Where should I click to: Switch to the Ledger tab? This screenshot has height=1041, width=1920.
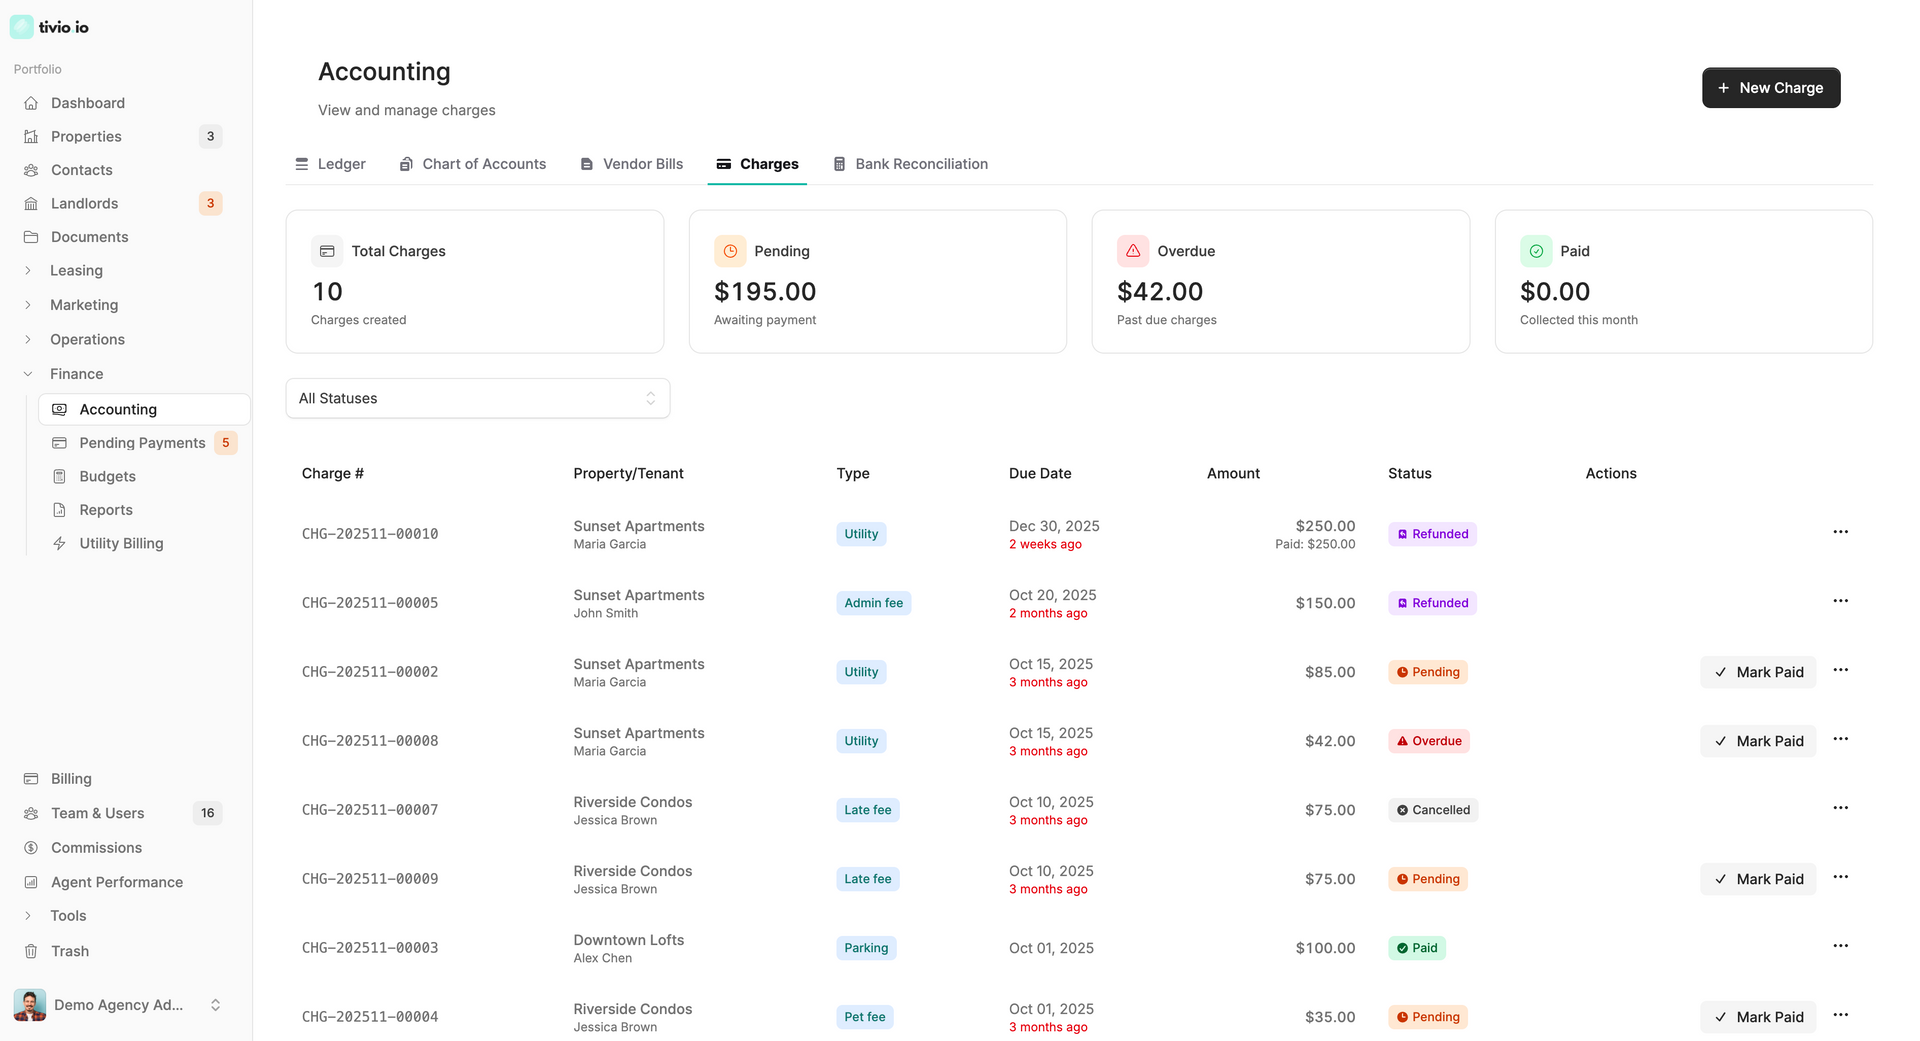click(x=330, y=164)
